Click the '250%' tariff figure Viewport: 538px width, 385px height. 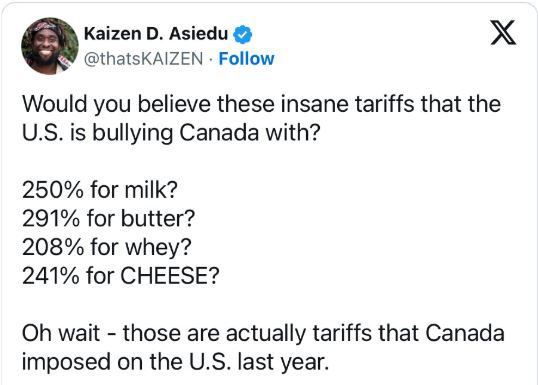[x=52, y=189]
